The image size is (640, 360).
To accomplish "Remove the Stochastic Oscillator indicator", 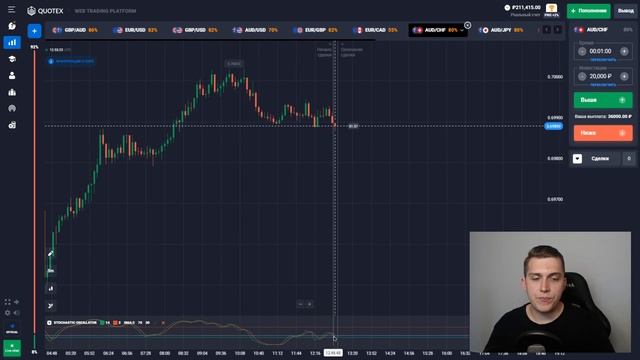I will tap(163, 323).
